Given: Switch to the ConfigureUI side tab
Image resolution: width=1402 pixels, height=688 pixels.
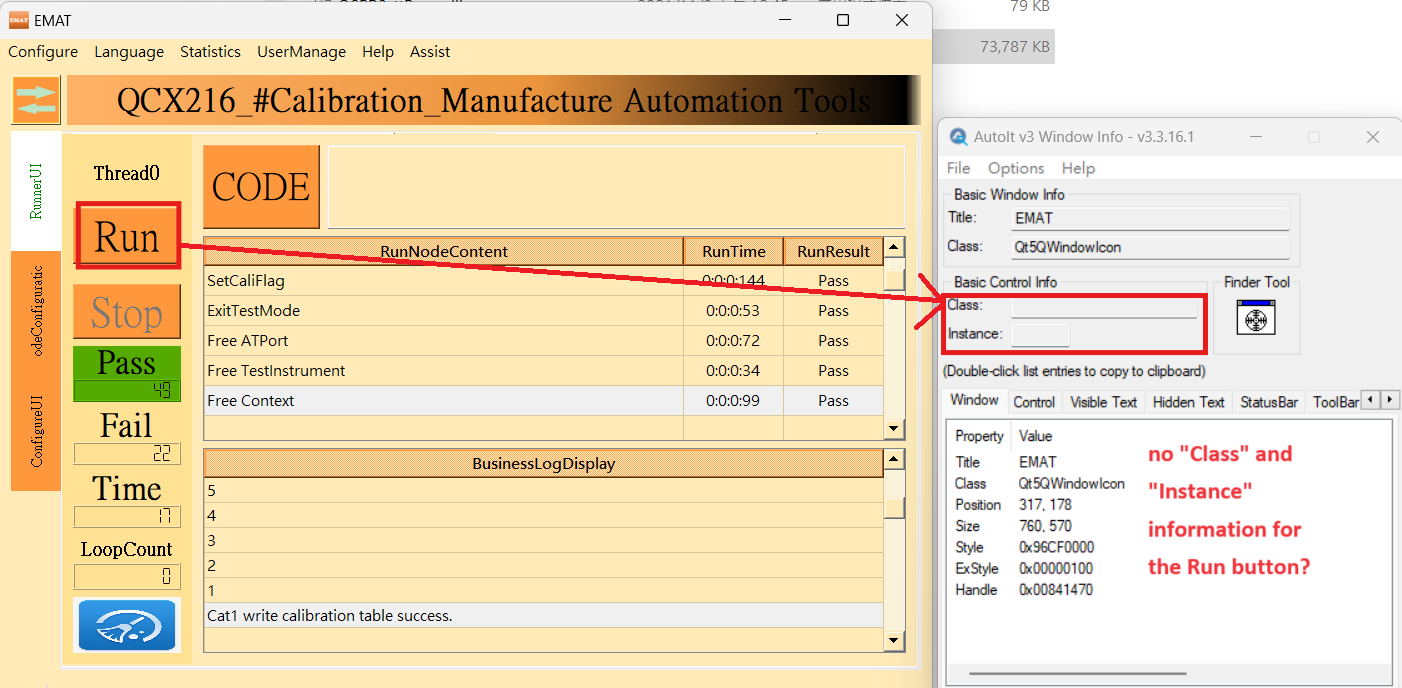Looking at the screenshot, I should pyautogui.click(x=36, y=432).
